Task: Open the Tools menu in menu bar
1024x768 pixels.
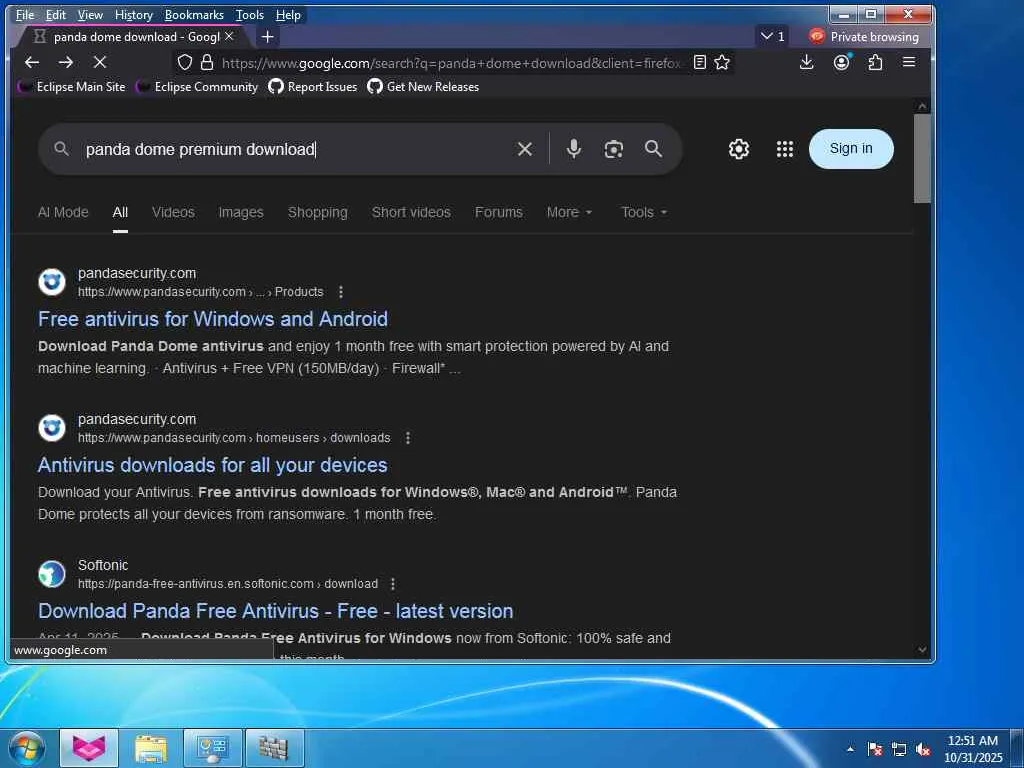Action: [249, 14]
